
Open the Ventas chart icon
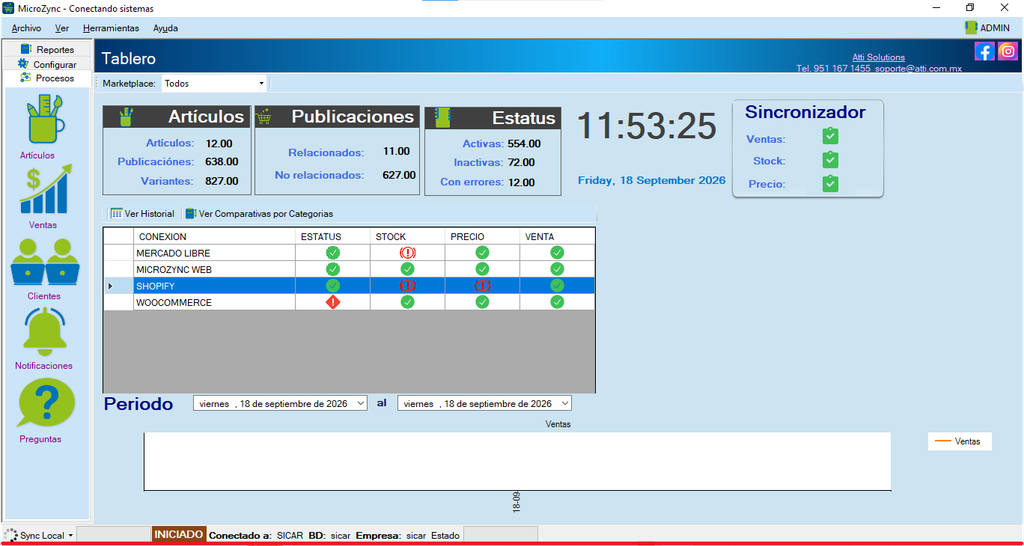[x=46, y=189]
